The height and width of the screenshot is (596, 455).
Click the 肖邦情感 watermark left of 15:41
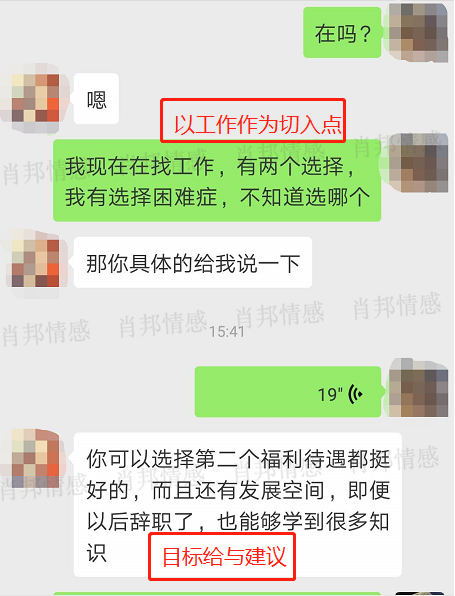tap(163, 323)
